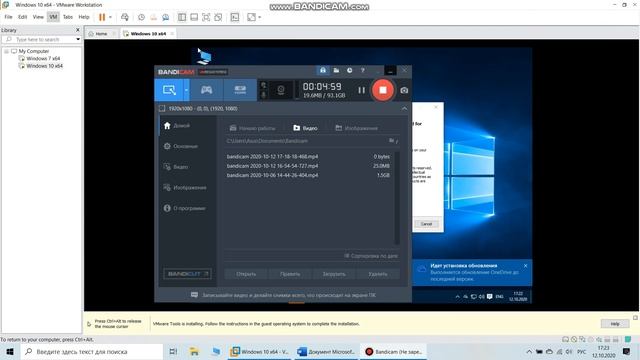Screen dimensions: 640x360
Task: Enter full screen mode icon
Action: tap(206, 17)
